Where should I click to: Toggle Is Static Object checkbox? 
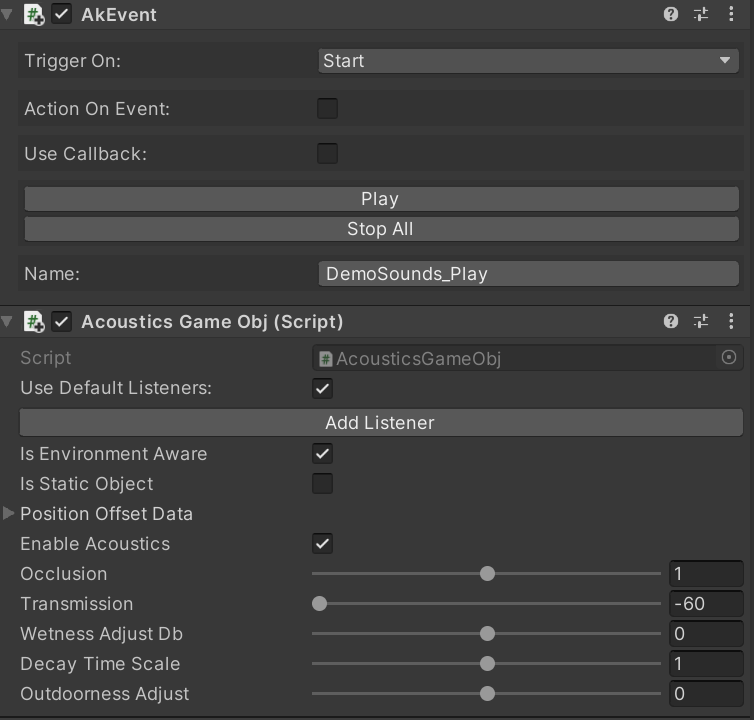[x=322, y=483]
